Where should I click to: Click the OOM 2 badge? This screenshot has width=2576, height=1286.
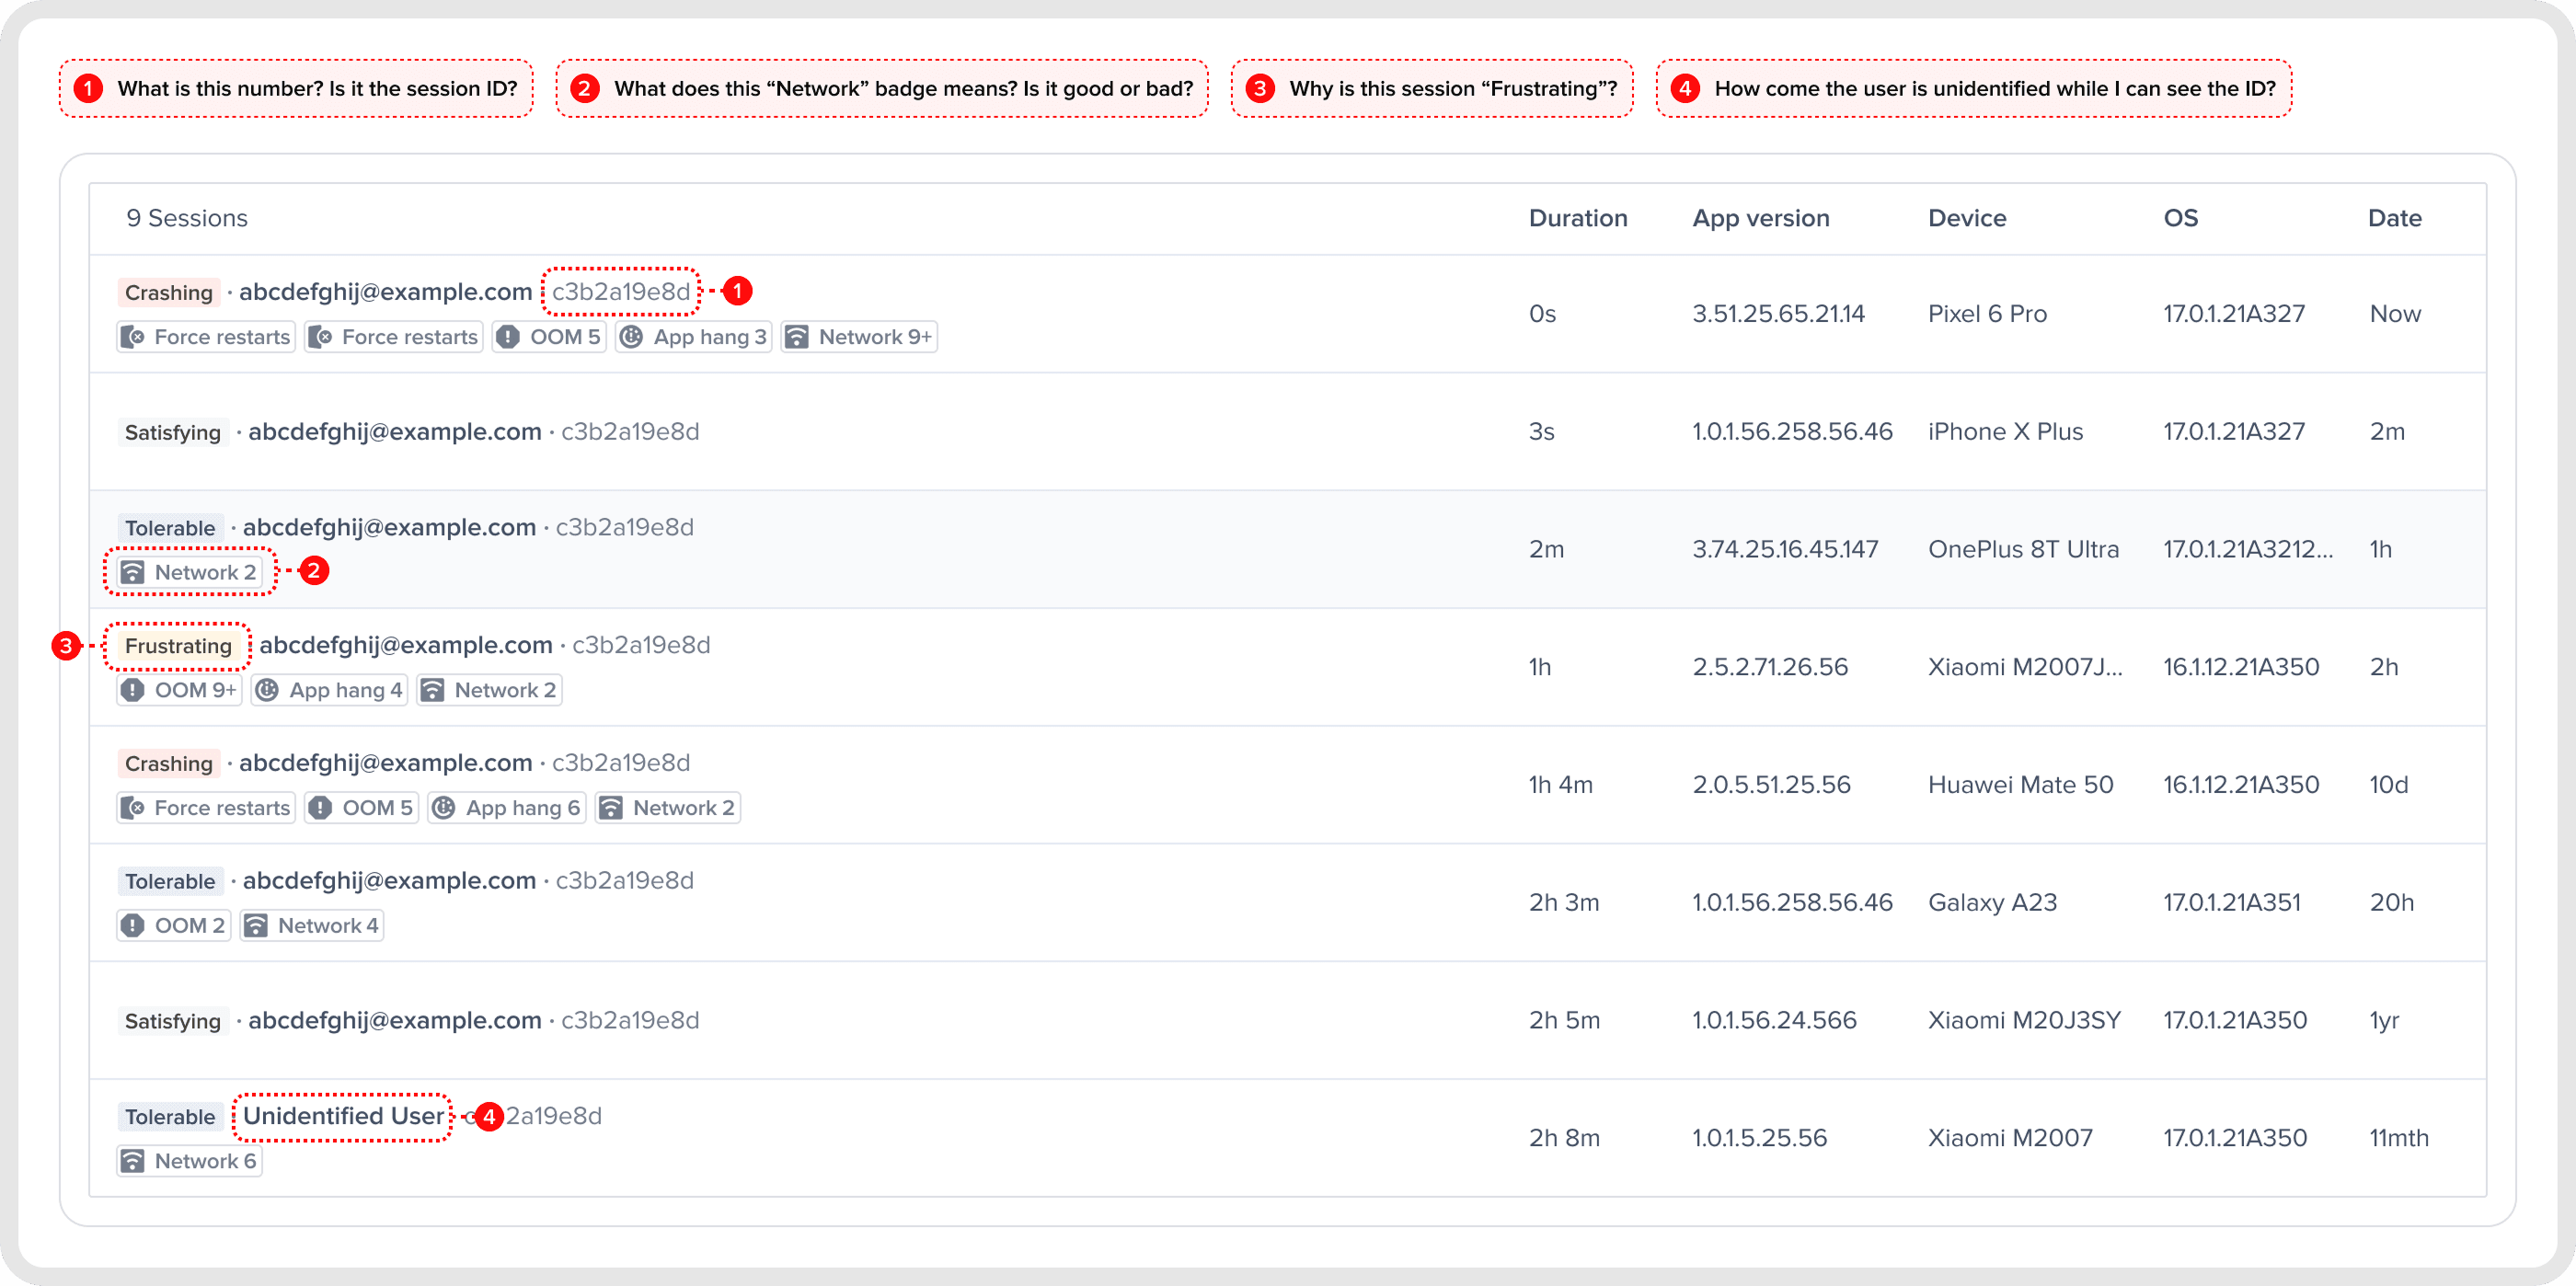pyautogui.click(x=174, y=926)
